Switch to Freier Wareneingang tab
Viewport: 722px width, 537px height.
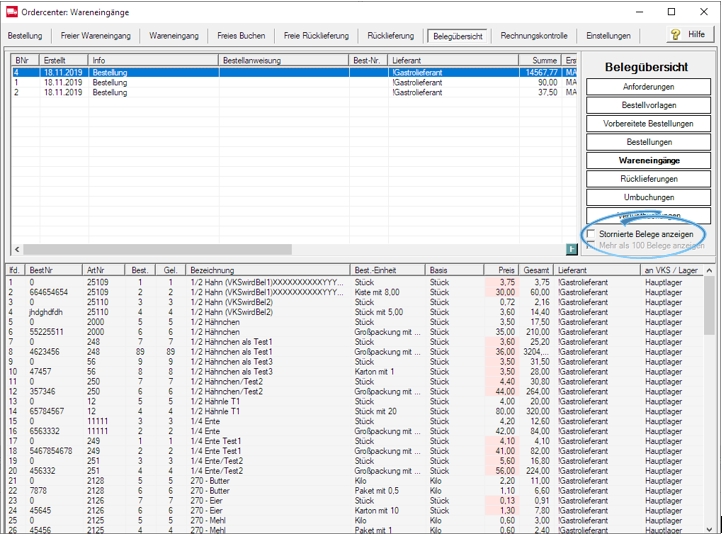click(96, 35)
